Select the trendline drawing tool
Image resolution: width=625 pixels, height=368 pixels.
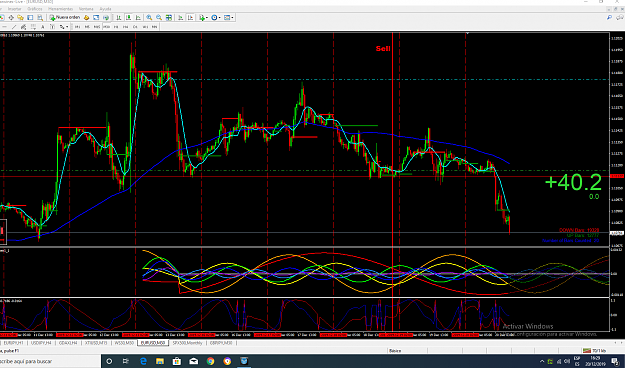coord(14,27)
